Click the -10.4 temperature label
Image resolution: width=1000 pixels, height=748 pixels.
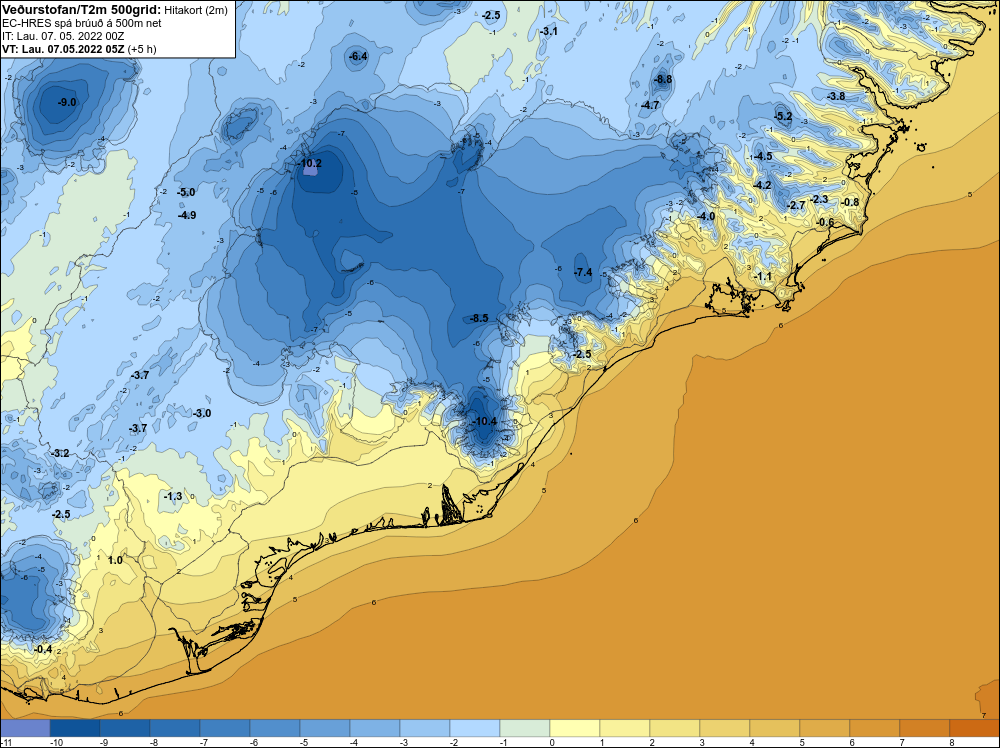(x=485, y=421)
